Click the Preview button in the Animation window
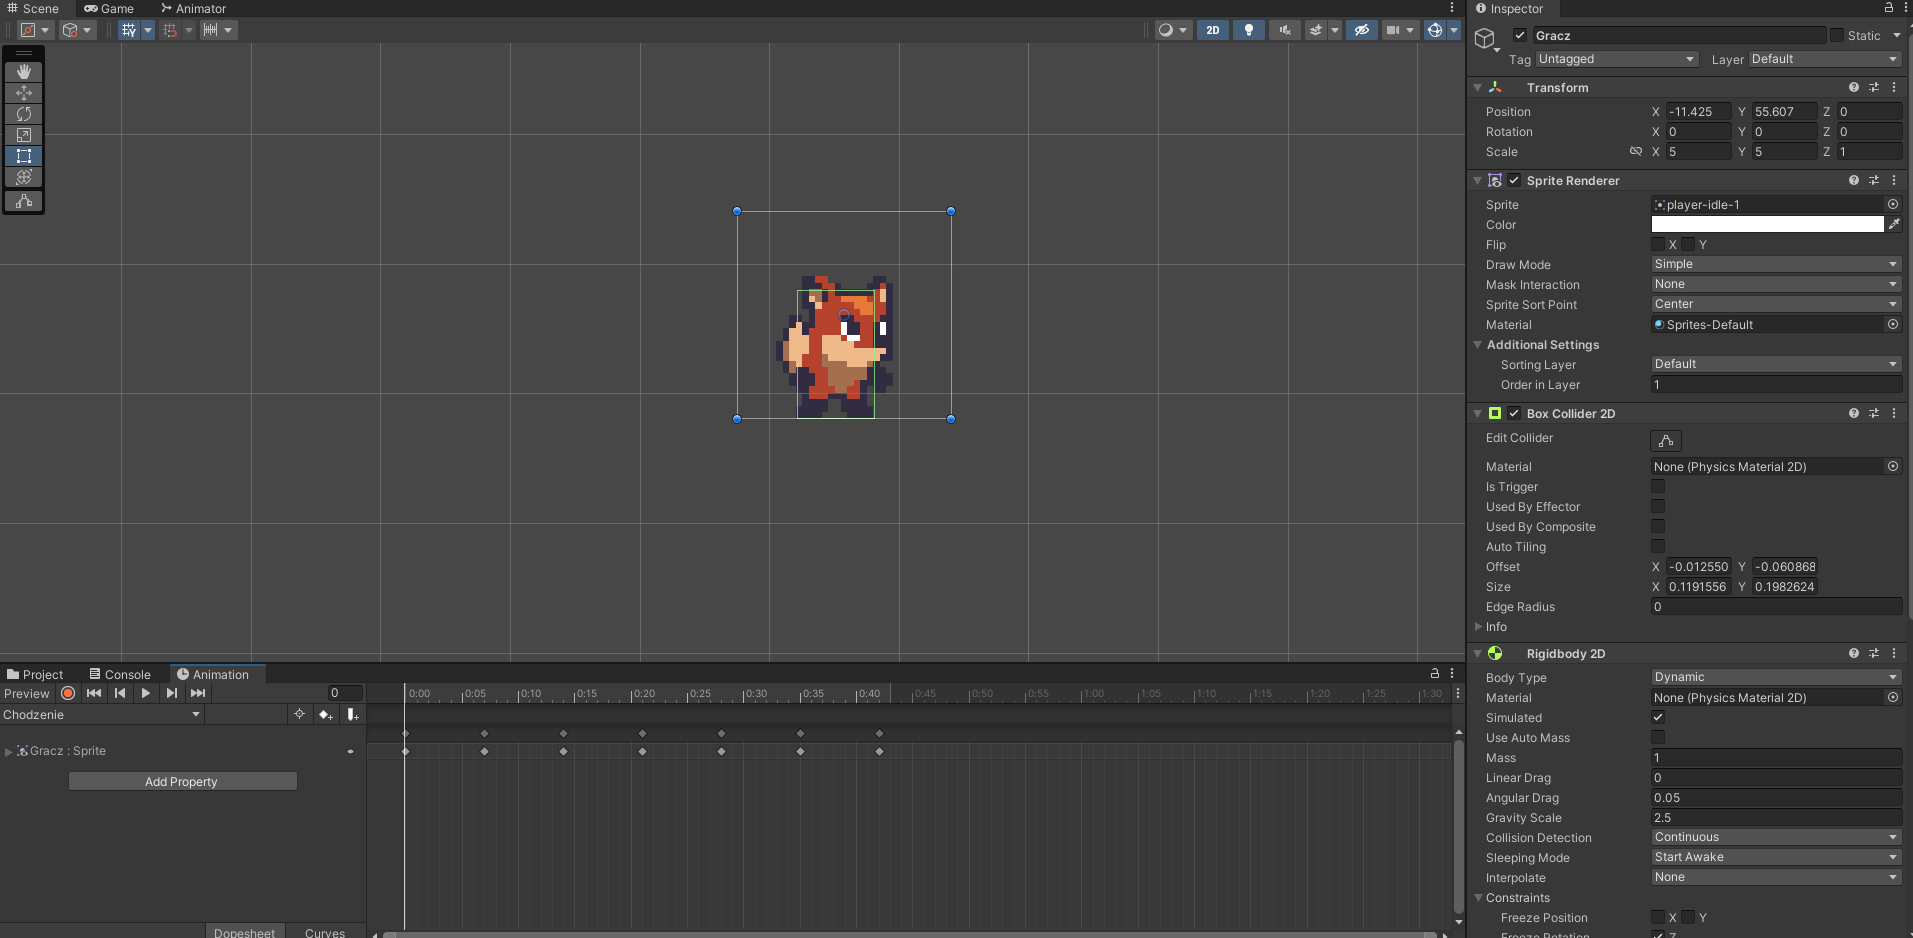This screenshot has width=1913, height=938. tap(26, 693)
